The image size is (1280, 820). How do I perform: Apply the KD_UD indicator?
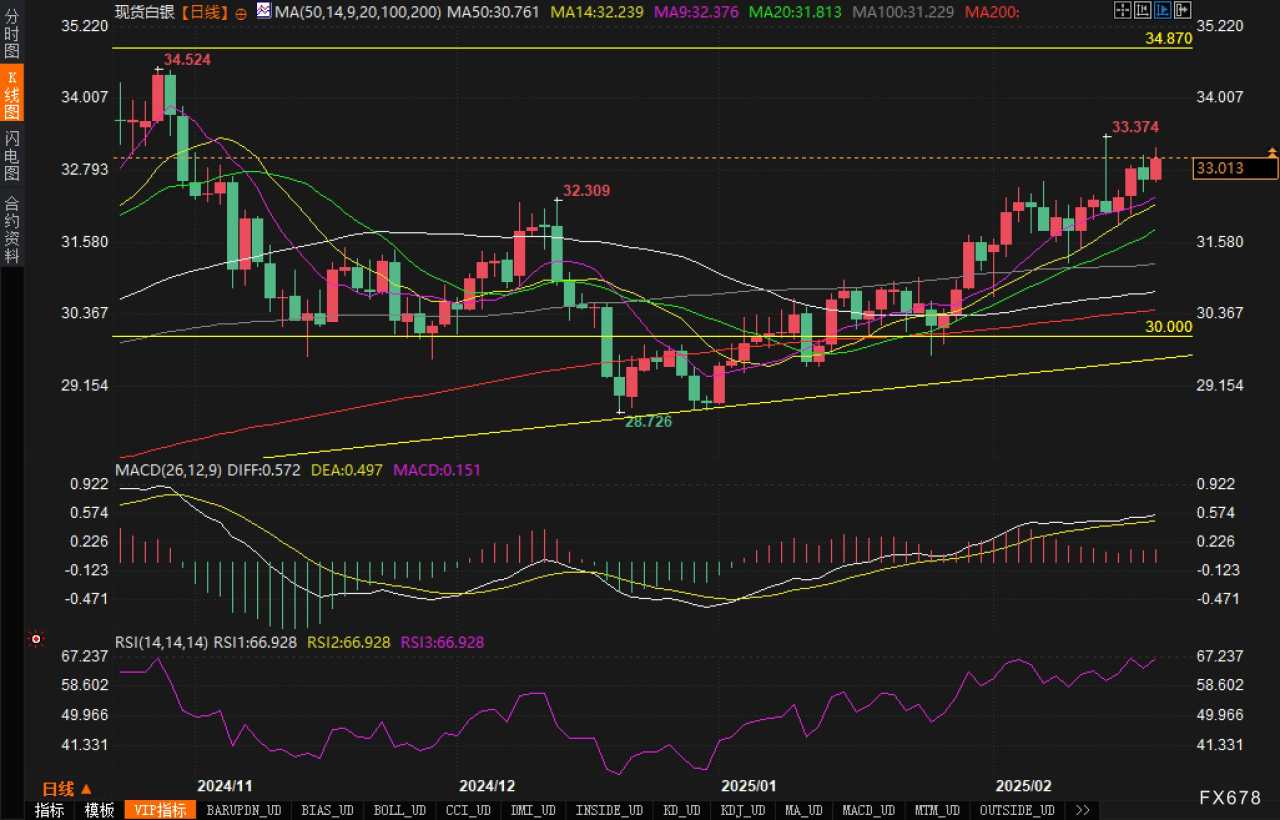(x=682, y=810)
